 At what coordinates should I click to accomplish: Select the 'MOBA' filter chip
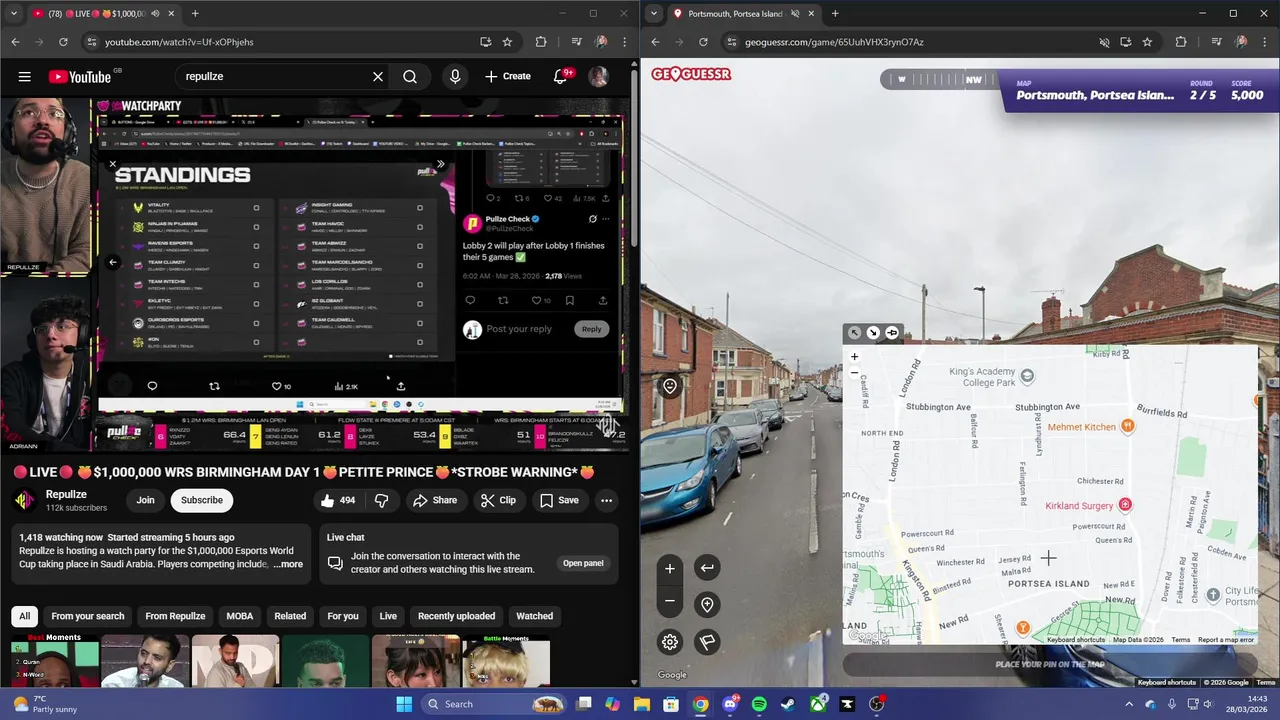(240, 616)
